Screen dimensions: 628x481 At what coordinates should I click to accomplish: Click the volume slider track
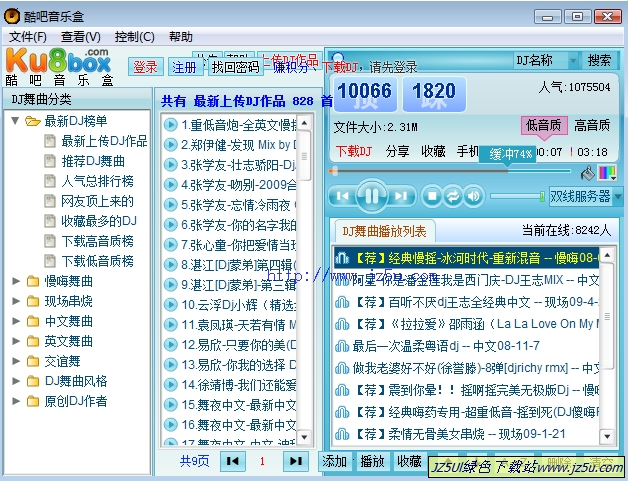tap(517, 196)
